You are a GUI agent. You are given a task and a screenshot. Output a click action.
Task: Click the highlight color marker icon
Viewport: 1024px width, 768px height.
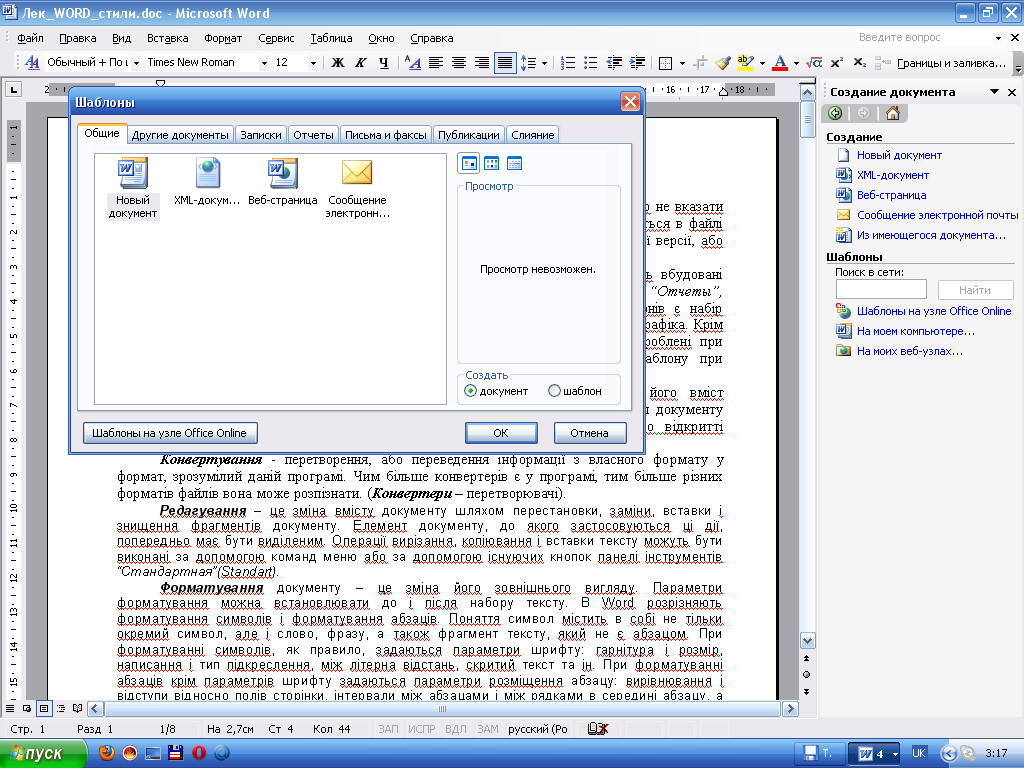click(x=745, y=63)
